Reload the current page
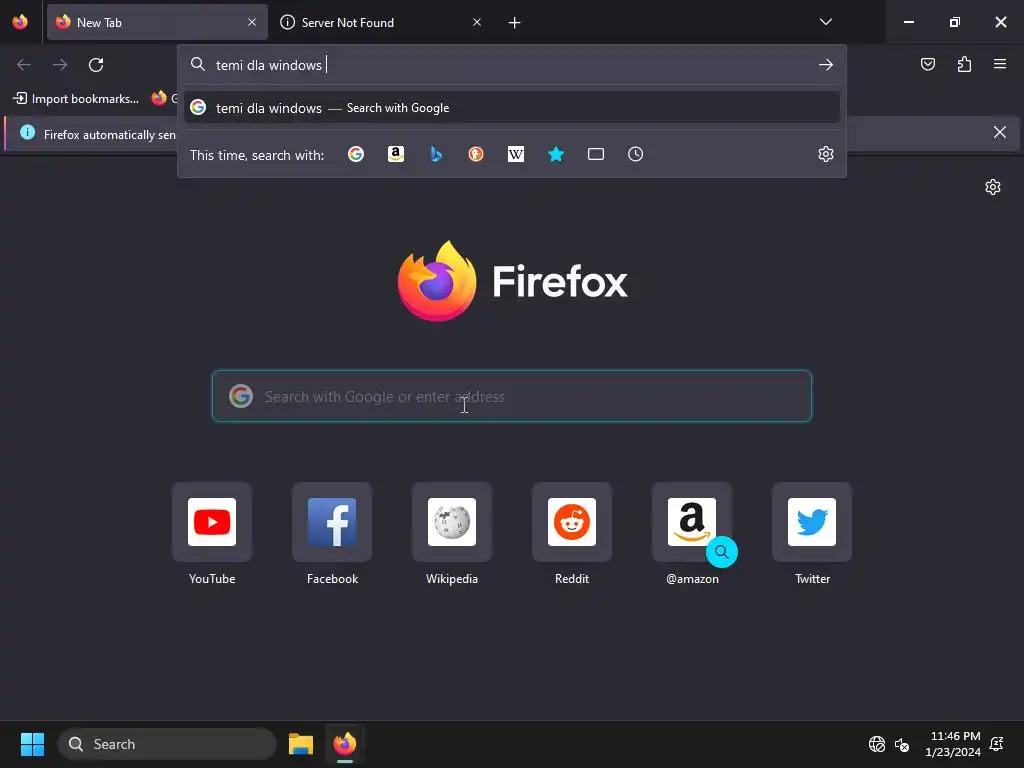 [96, 65]
